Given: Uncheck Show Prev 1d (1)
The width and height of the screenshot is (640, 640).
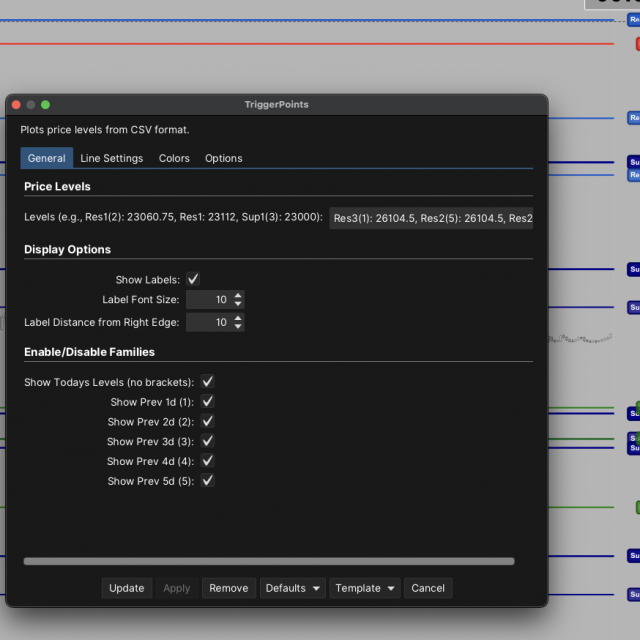Looking at the screenshot, I should tap(208, 402).
